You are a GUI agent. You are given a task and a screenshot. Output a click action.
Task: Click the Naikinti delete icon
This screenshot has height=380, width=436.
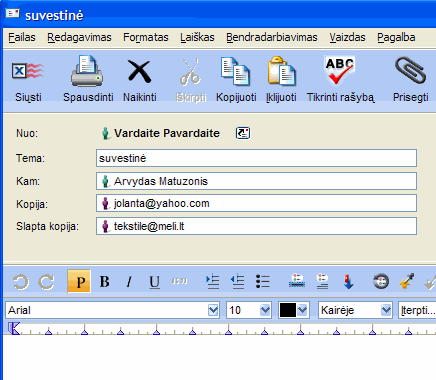coord(139,71)
